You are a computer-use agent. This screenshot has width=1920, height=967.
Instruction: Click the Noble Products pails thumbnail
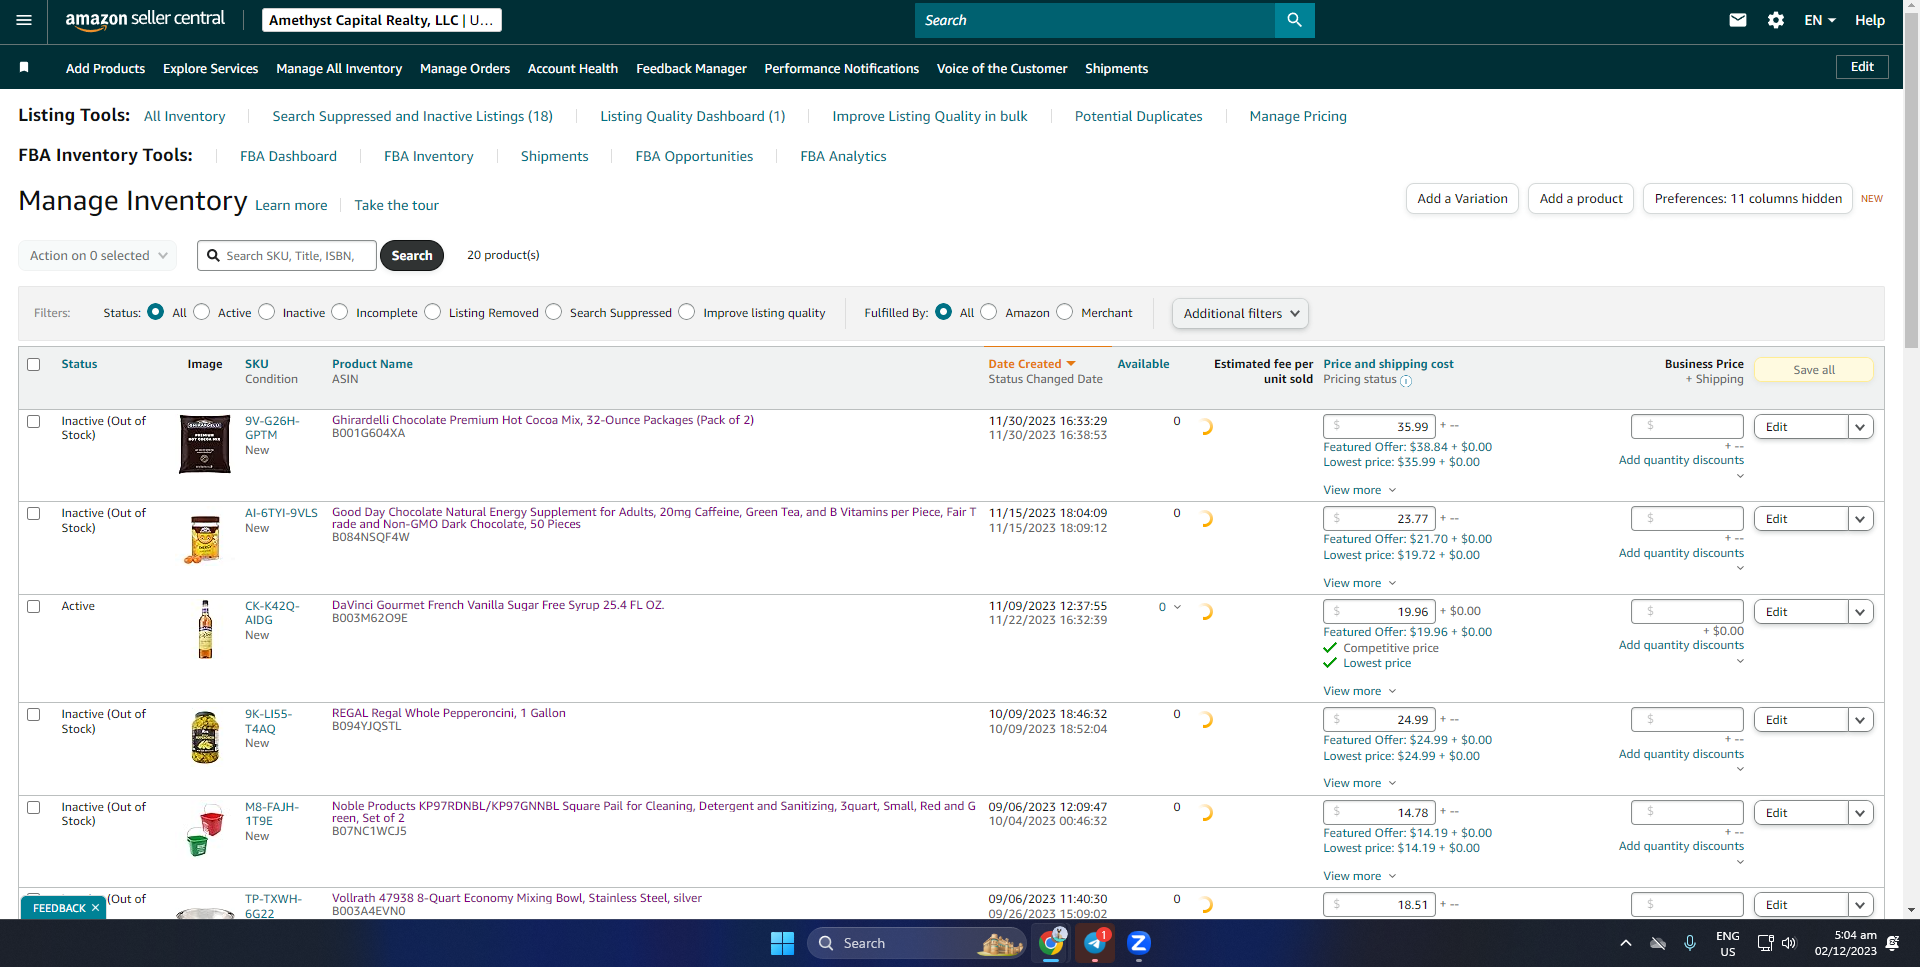point(205,830)
